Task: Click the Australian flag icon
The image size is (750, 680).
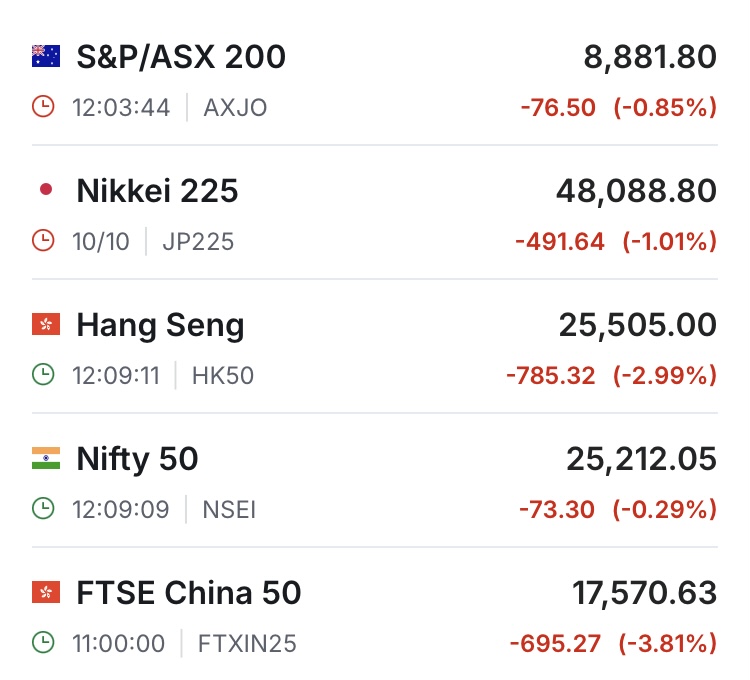Action: [x=46, y=56]
